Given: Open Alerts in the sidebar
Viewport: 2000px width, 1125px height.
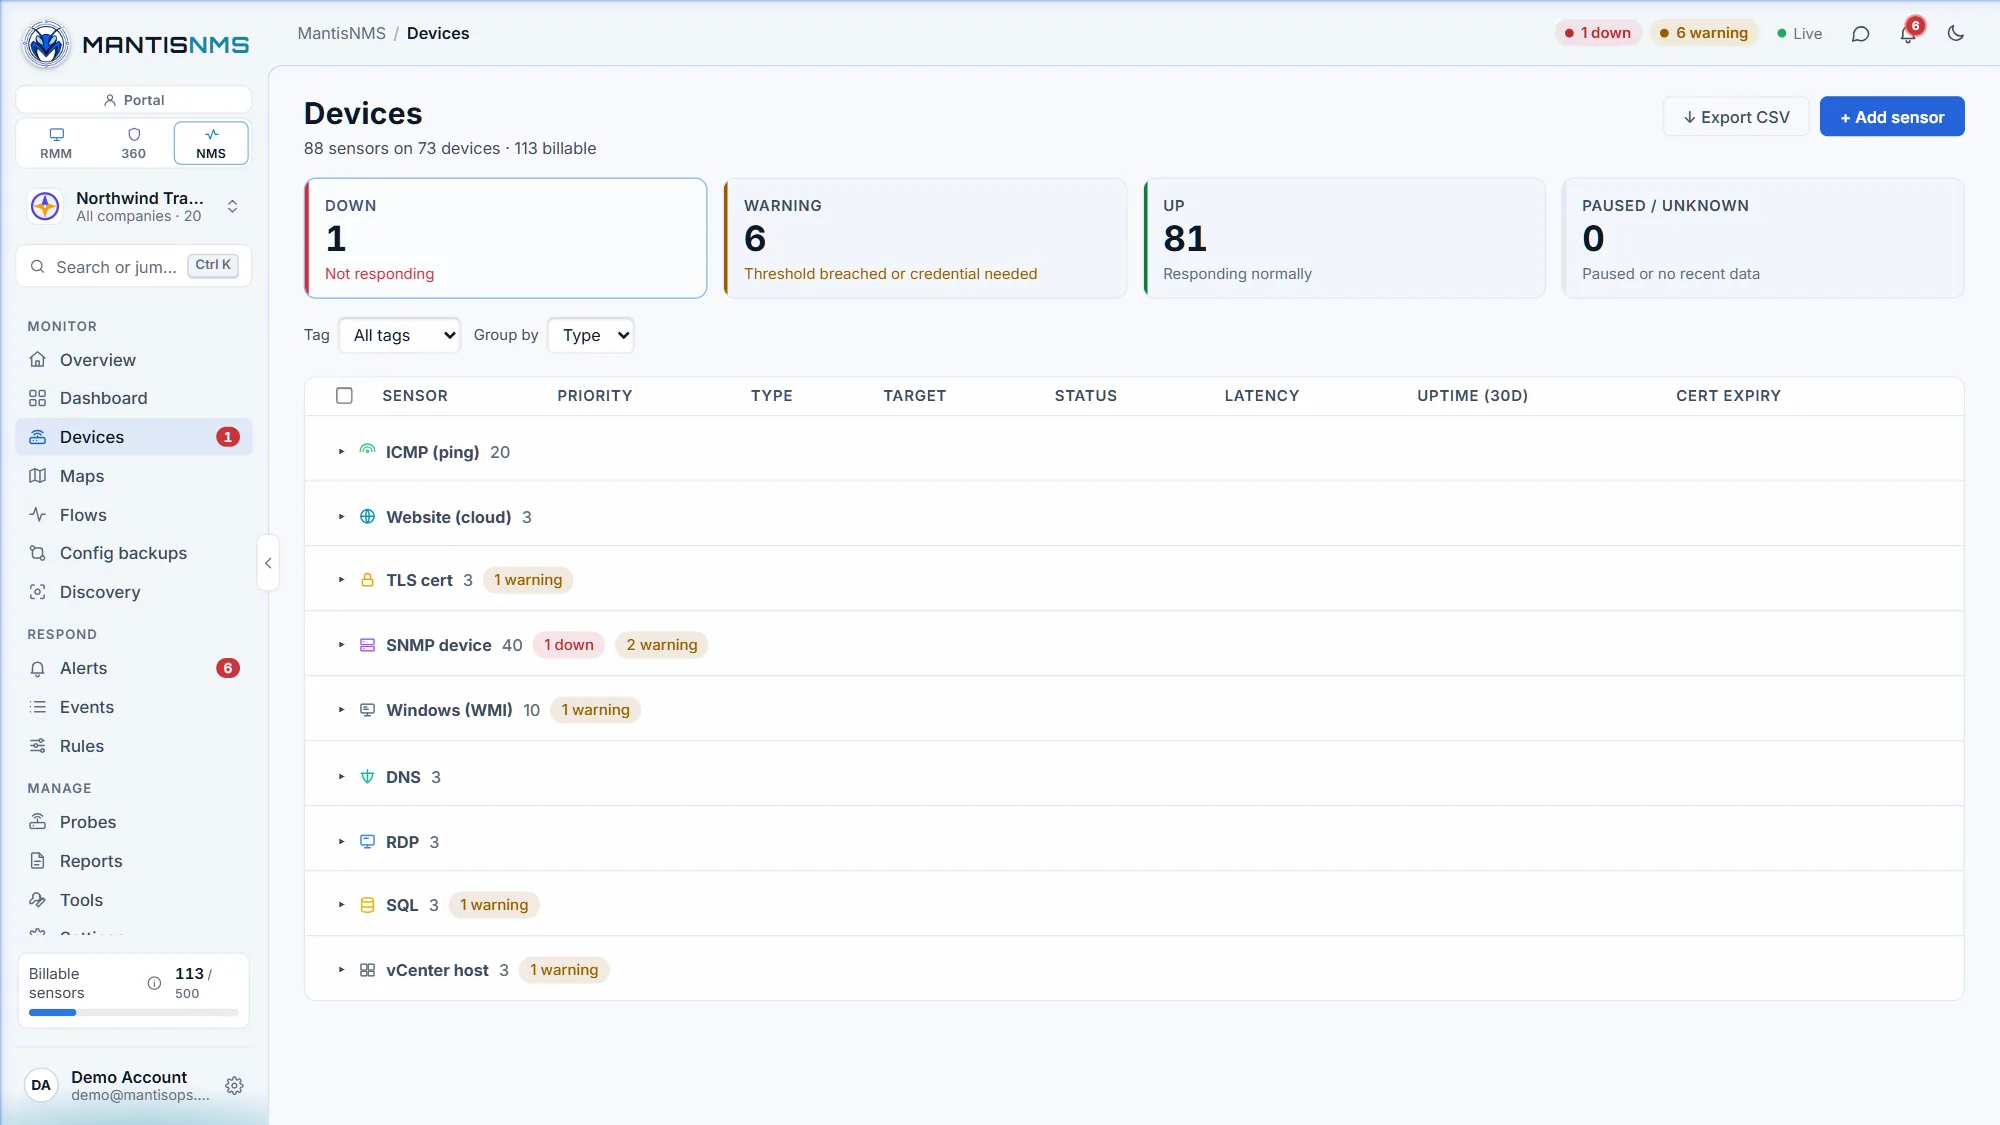Looking at the screenshot, I should click(133, 668).
